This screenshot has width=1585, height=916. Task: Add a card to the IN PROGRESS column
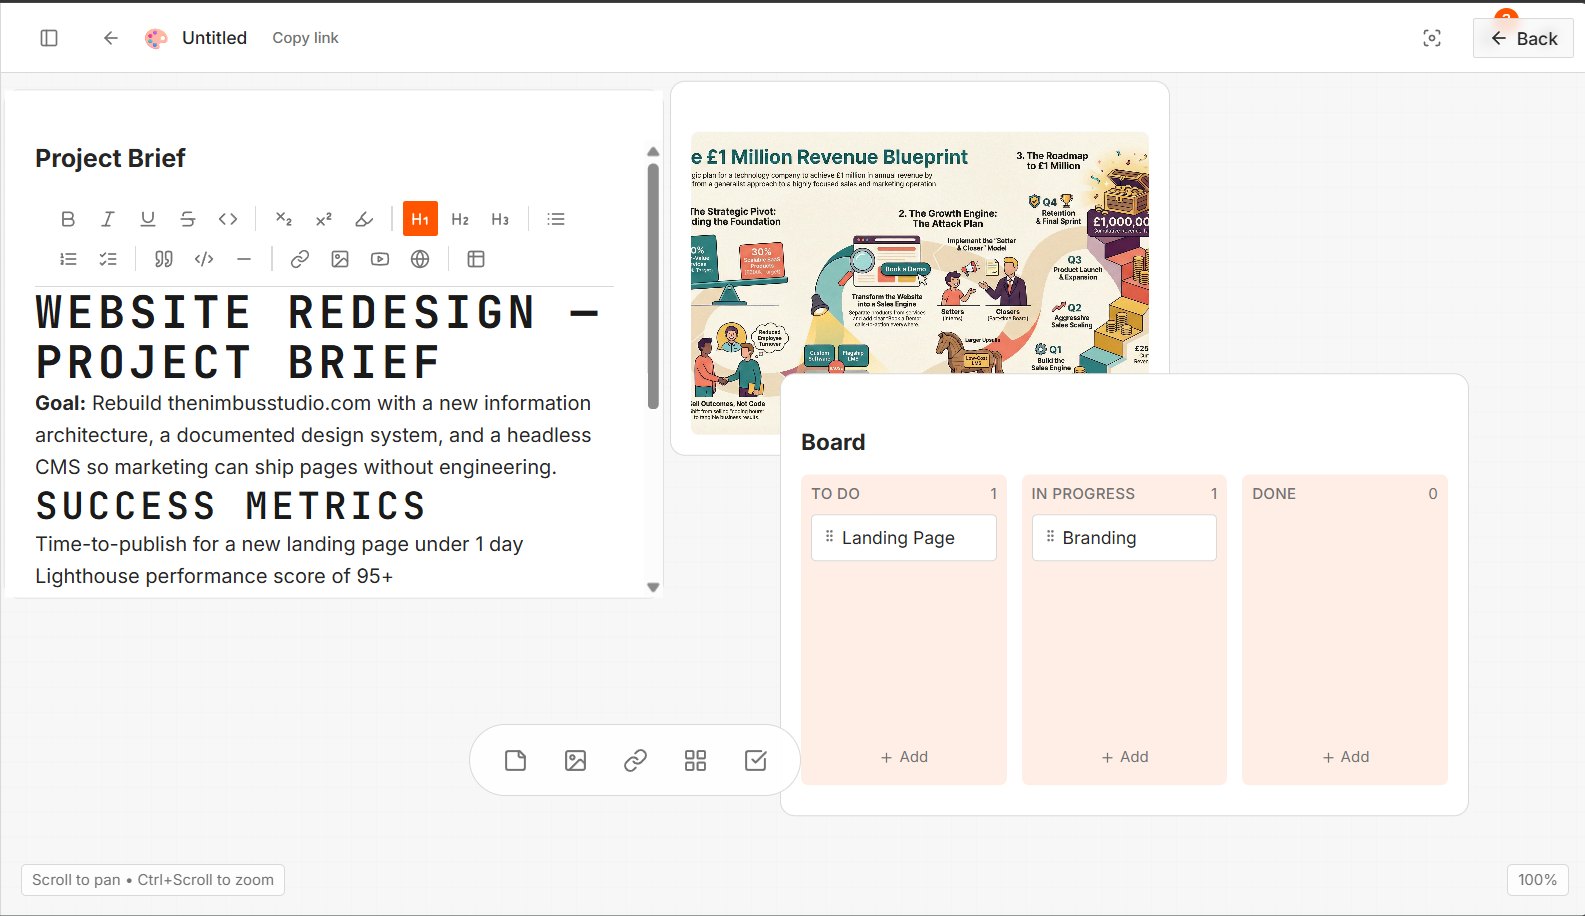(1124, 757)
